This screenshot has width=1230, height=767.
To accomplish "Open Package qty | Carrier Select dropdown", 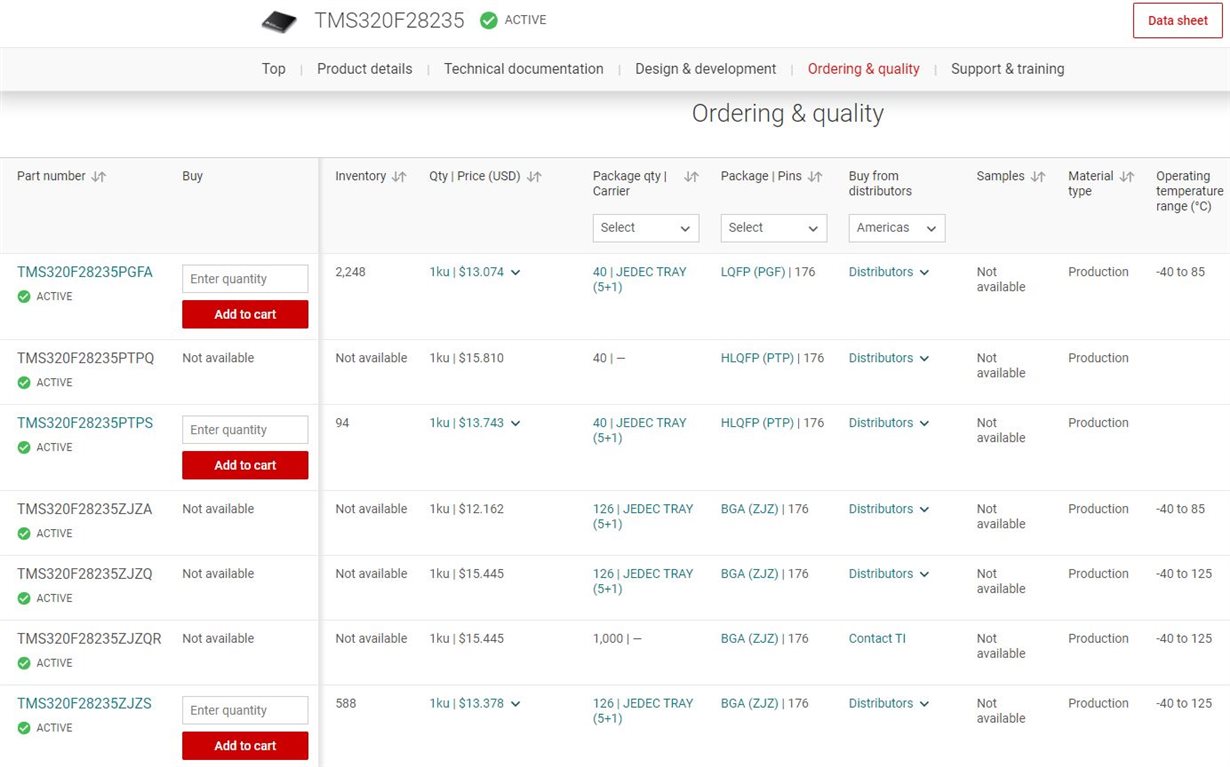I will click(646, 228).
